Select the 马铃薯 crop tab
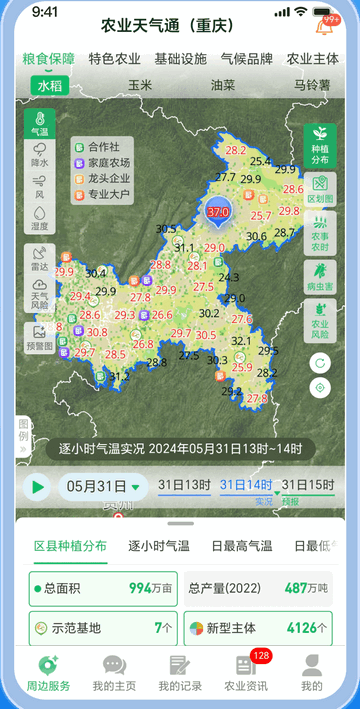 312,85
